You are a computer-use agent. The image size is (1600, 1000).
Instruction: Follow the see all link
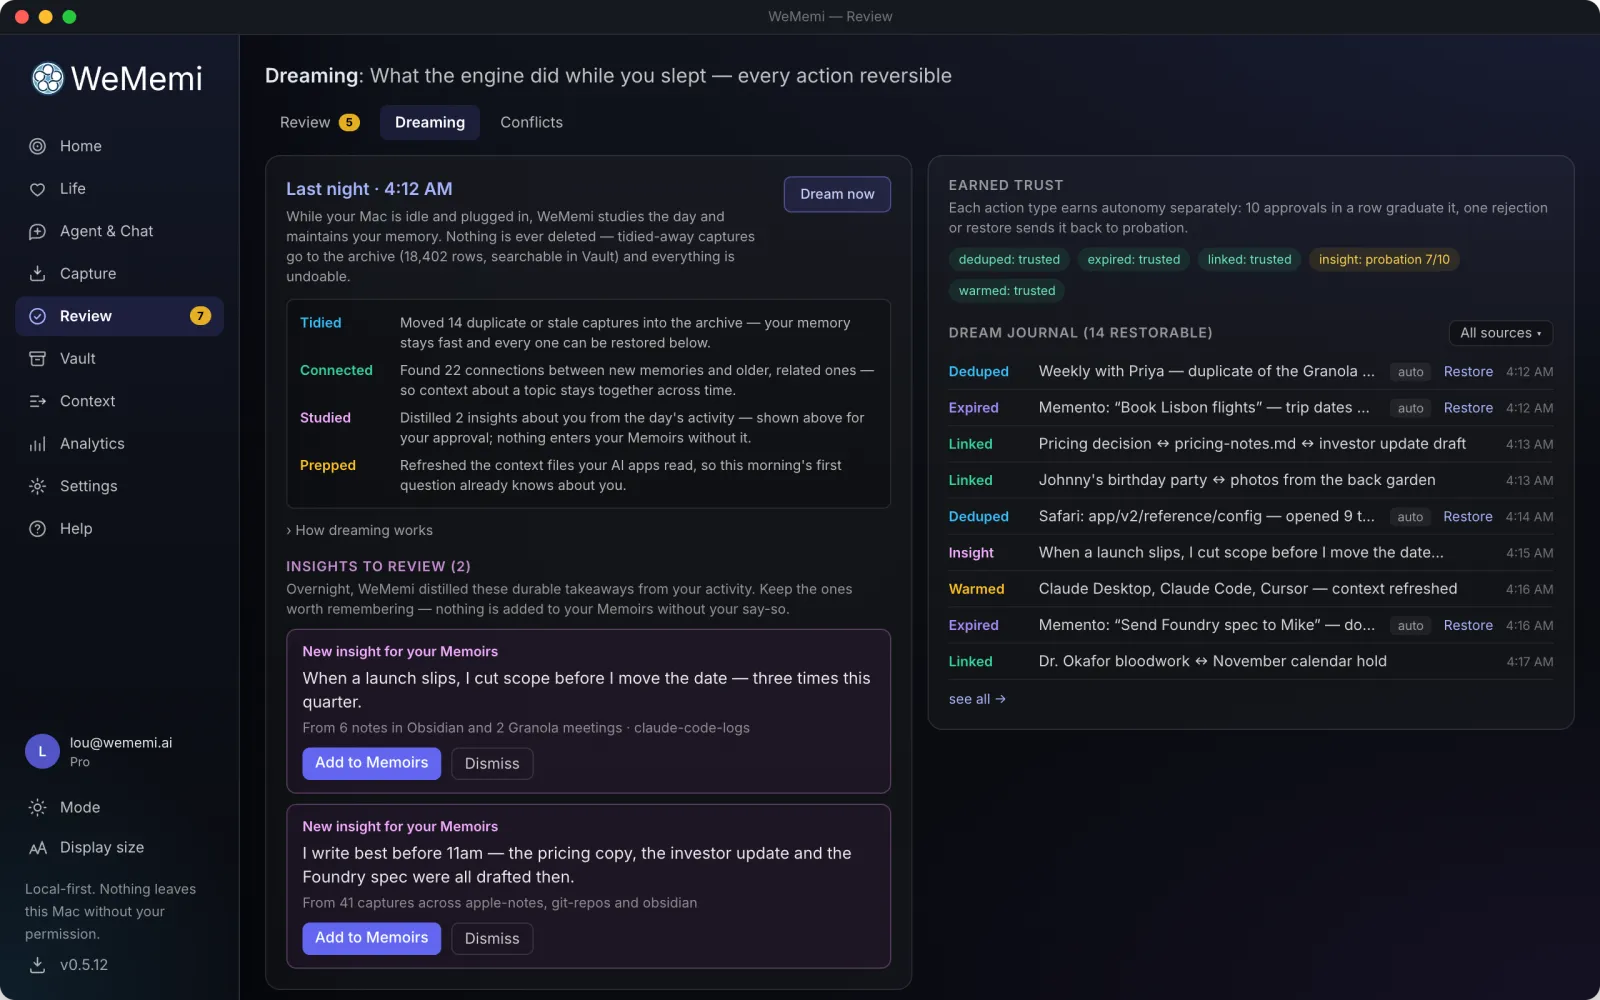[977, 699]
